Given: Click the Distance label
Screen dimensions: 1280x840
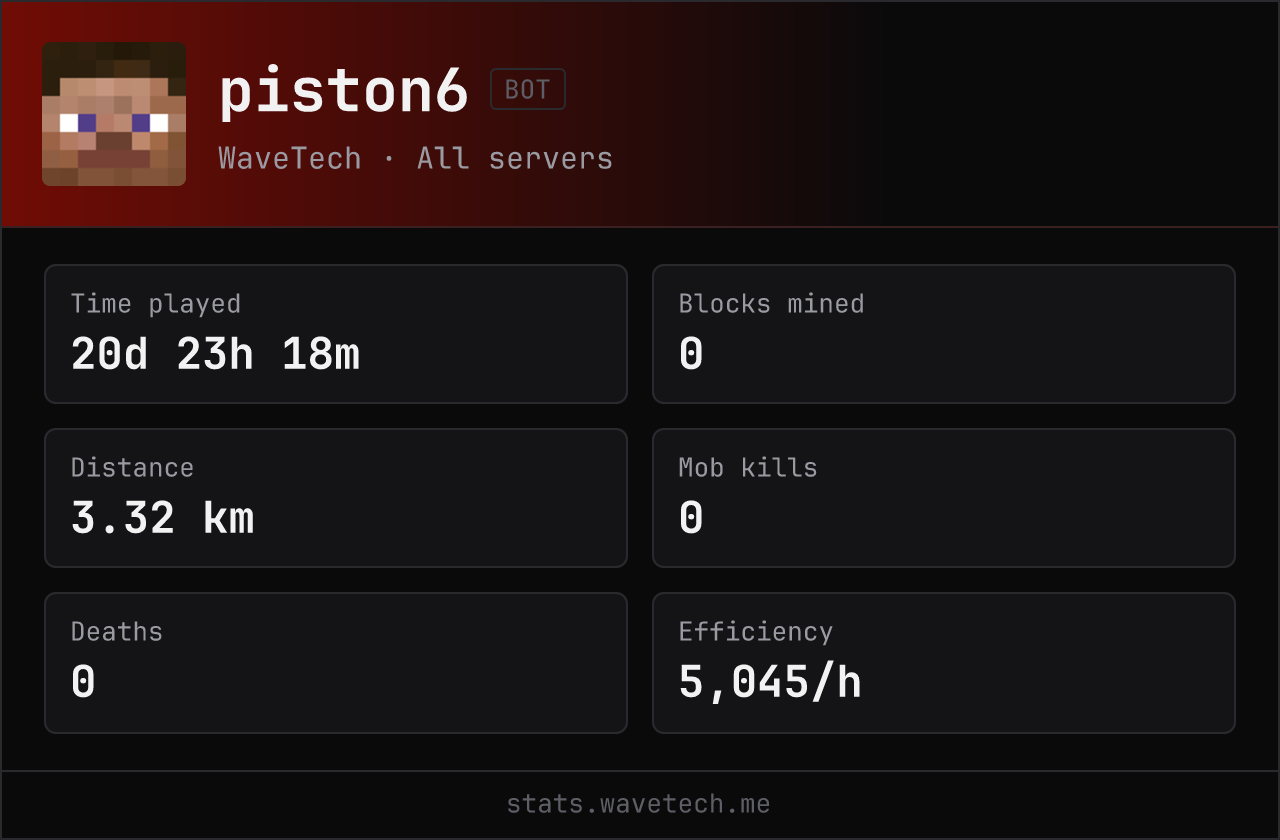Looking at the screenshot, I should (x=132, y=468).
